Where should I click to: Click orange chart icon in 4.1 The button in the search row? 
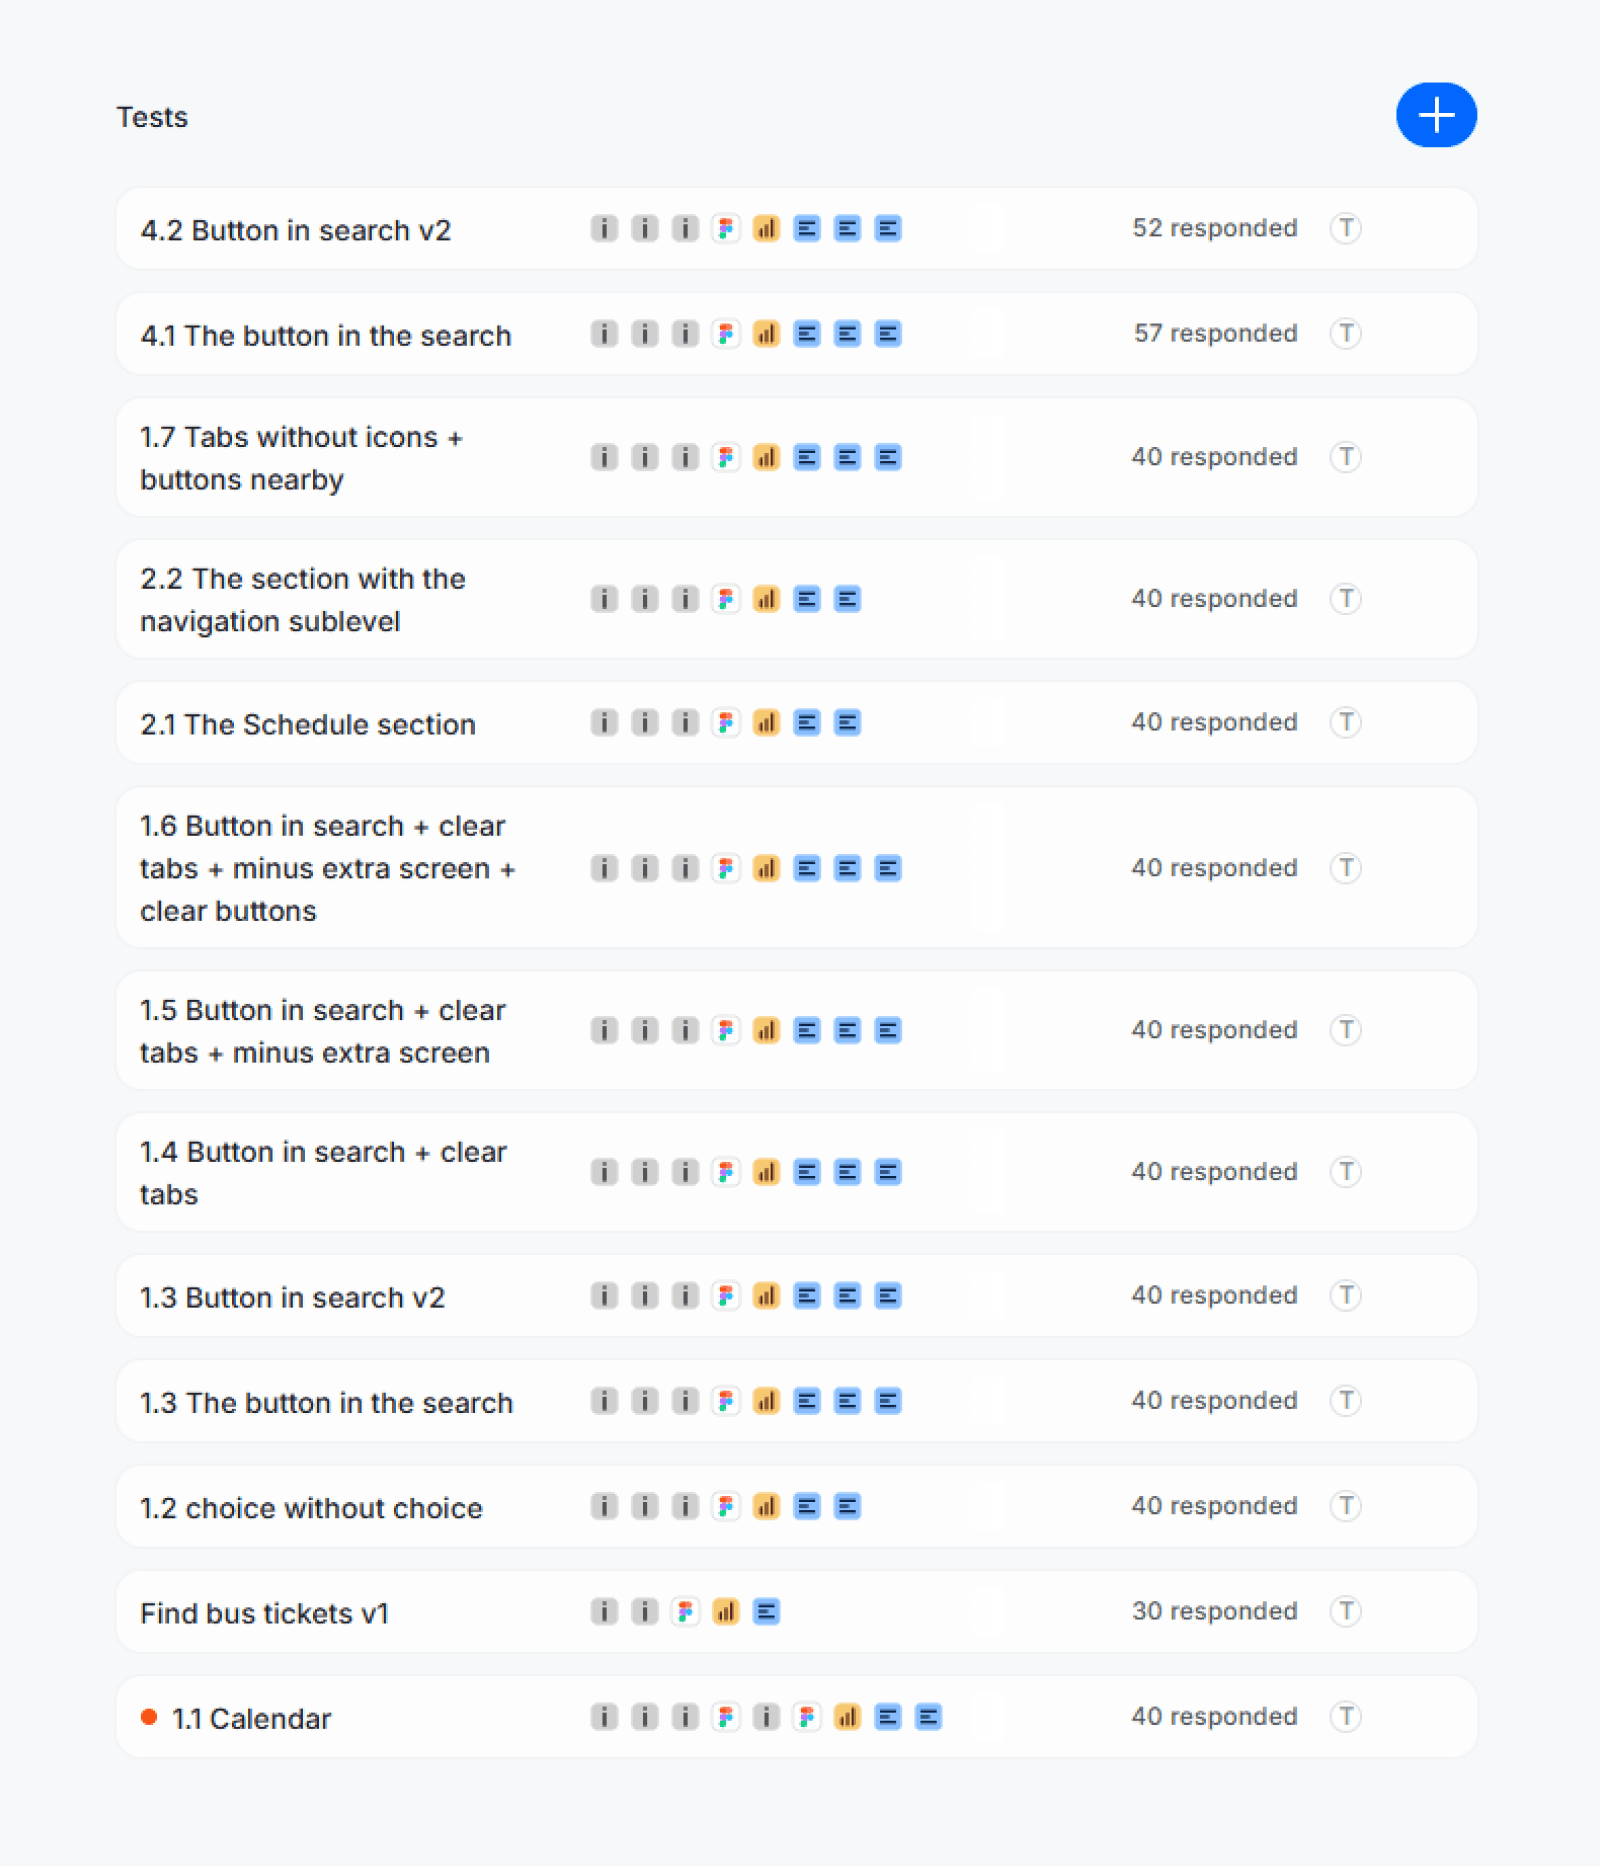point(766,334)
